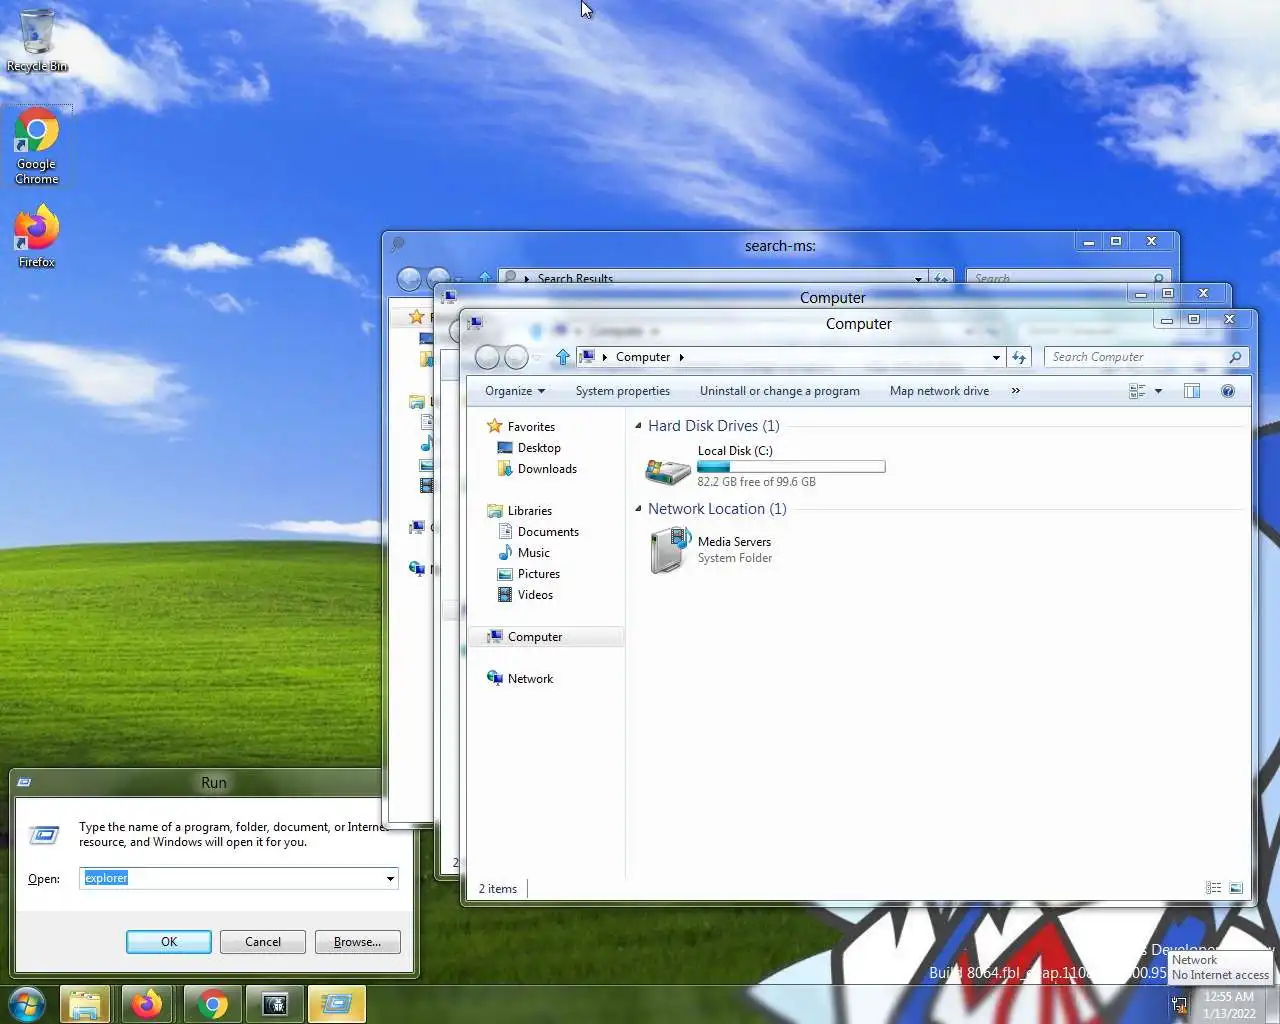This screenshot has height=1024, width=1280.
Task: Open the Start menu orb
Action: point(27,1004)
